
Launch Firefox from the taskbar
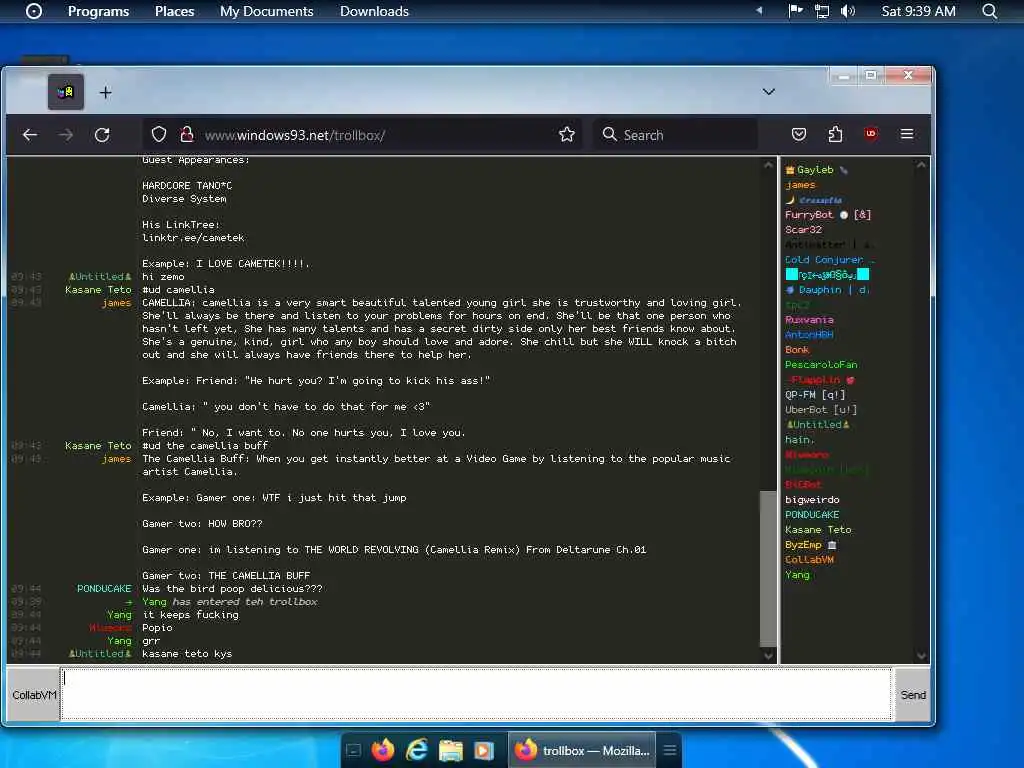383,750
